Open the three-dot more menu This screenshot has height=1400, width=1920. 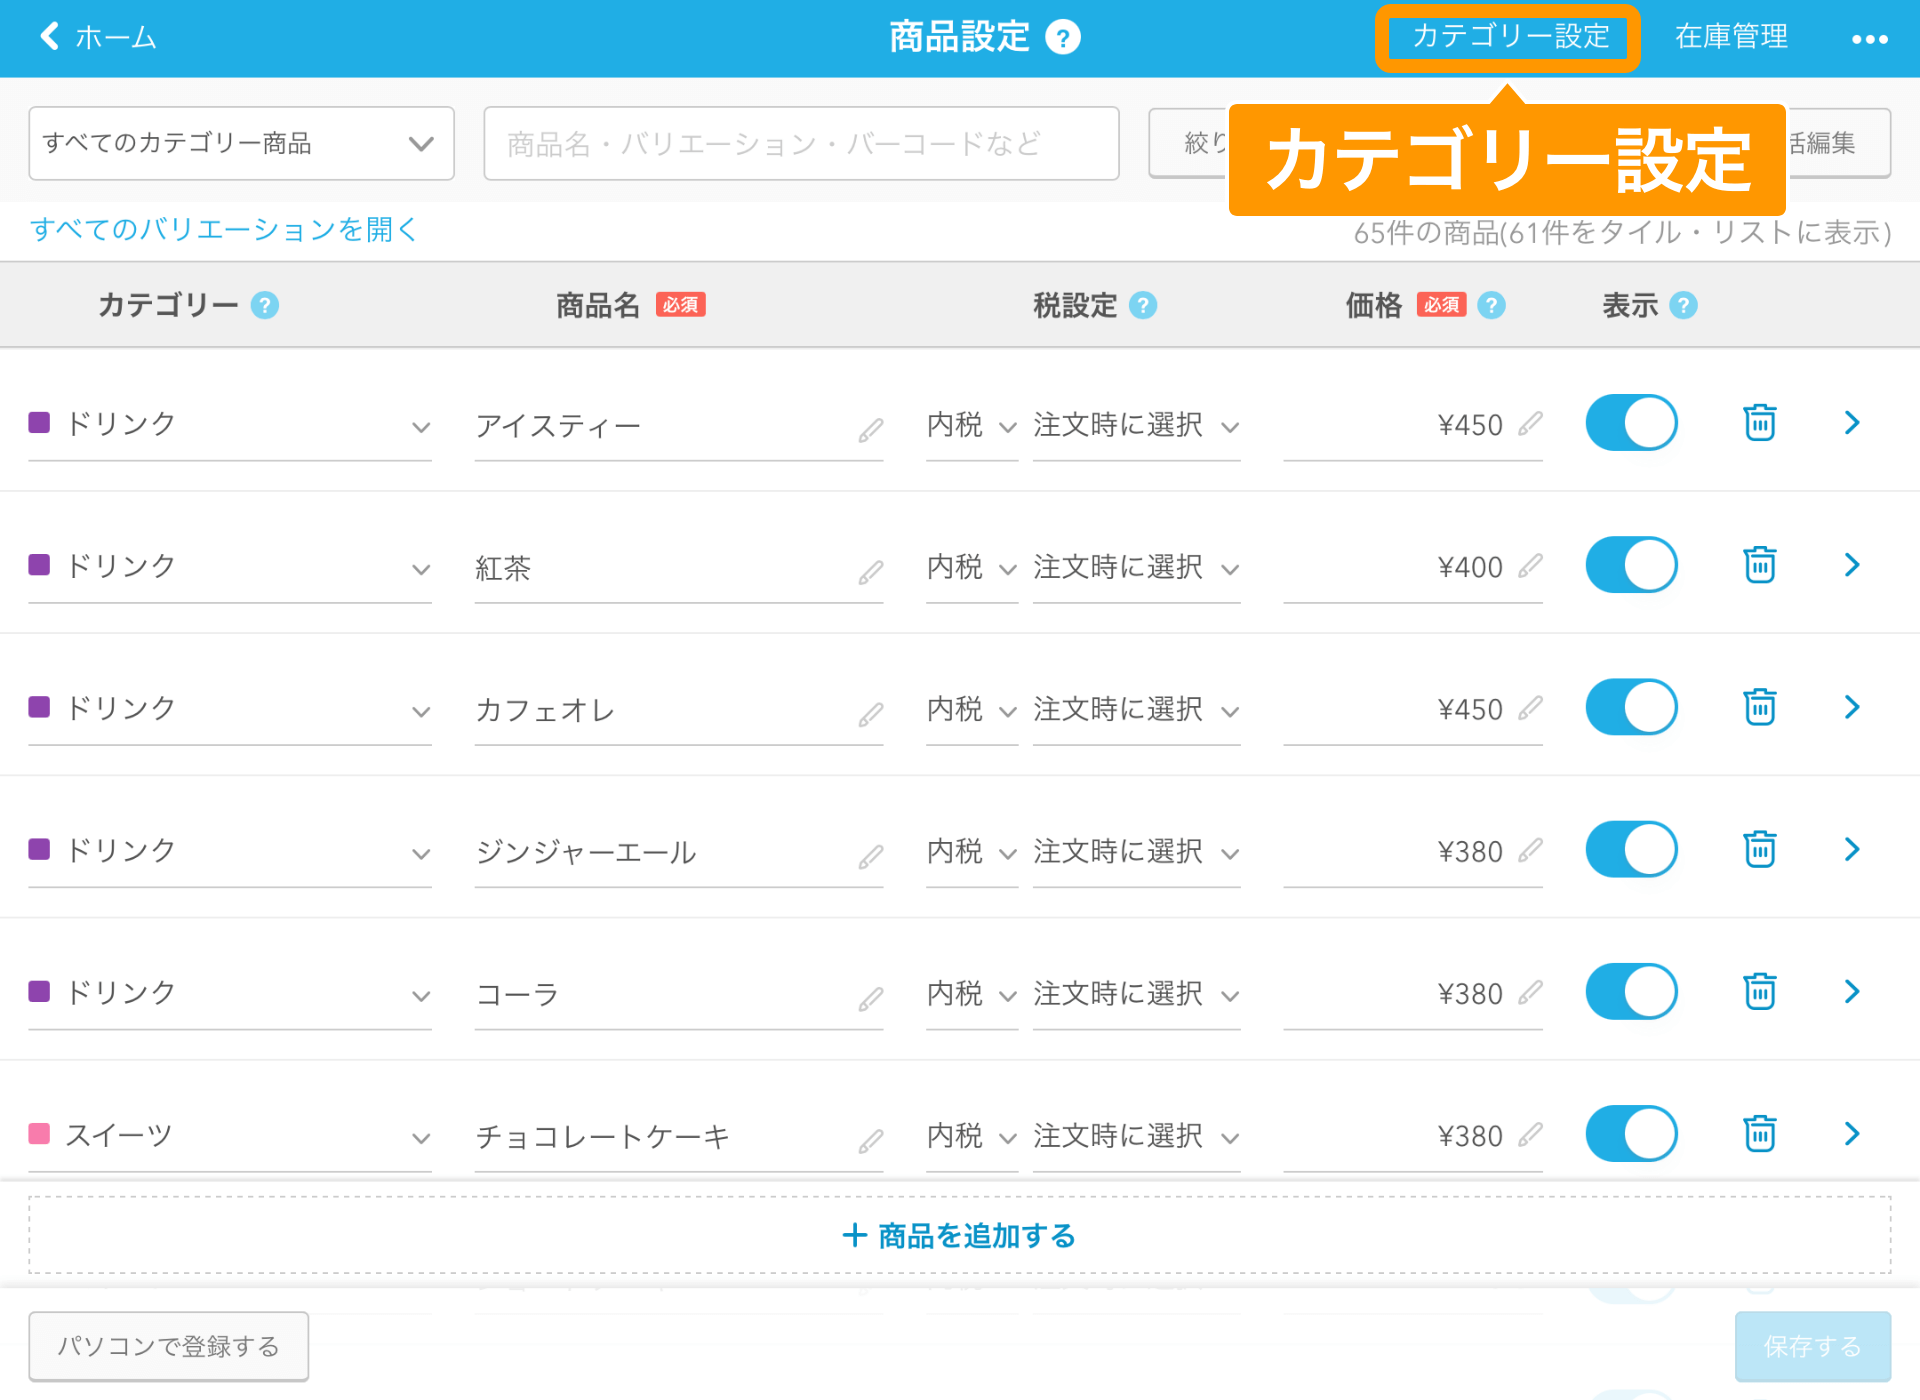point(1869,39)
